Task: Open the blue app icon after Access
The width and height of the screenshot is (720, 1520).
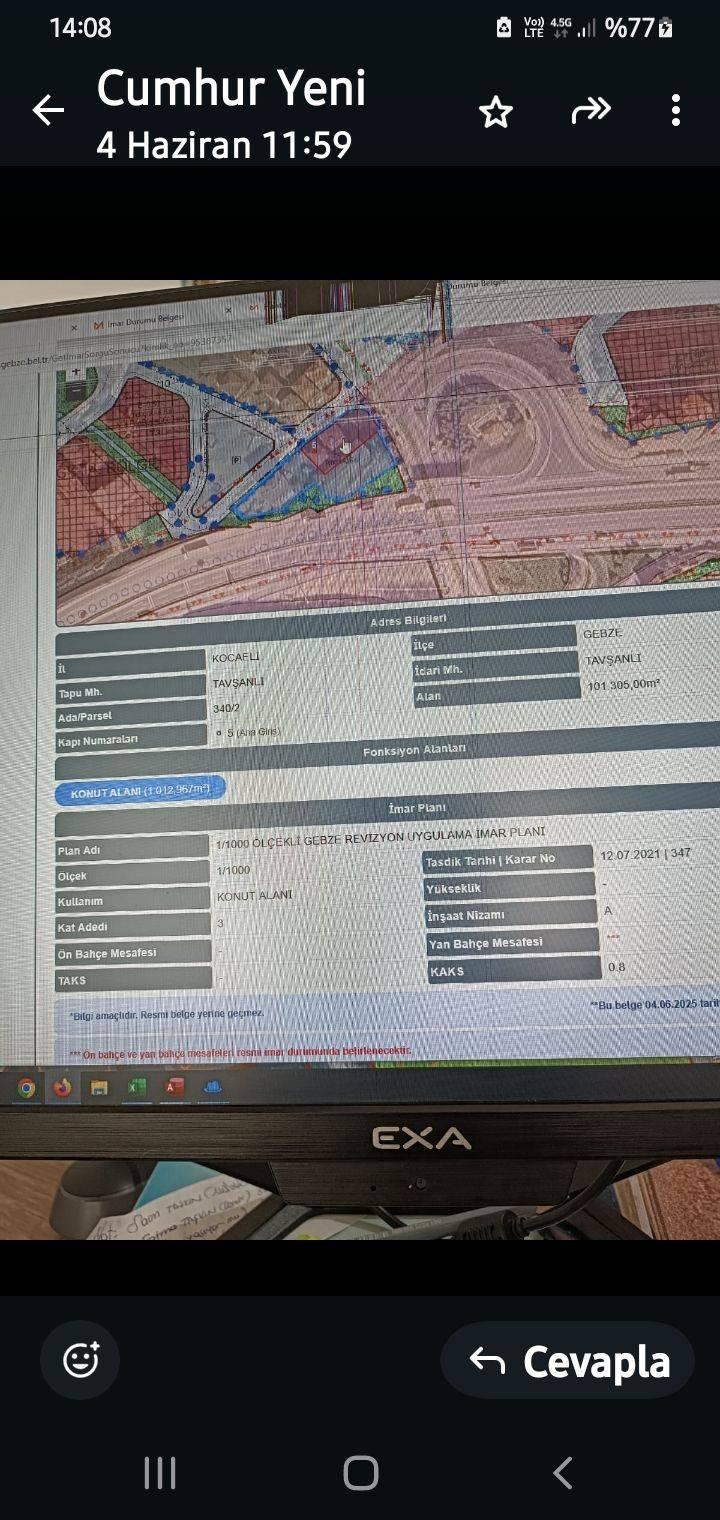Action: click(x=212, y=1086)
